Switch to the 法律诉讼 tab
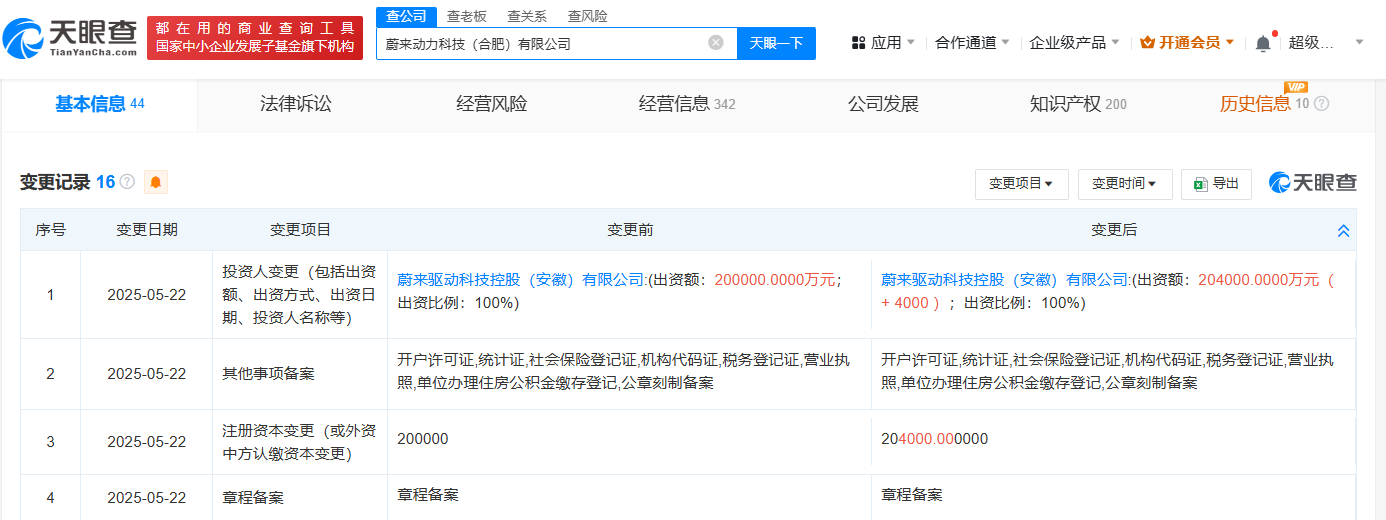The height and width of the screenshot is (520, 1386). coord(295,104)
